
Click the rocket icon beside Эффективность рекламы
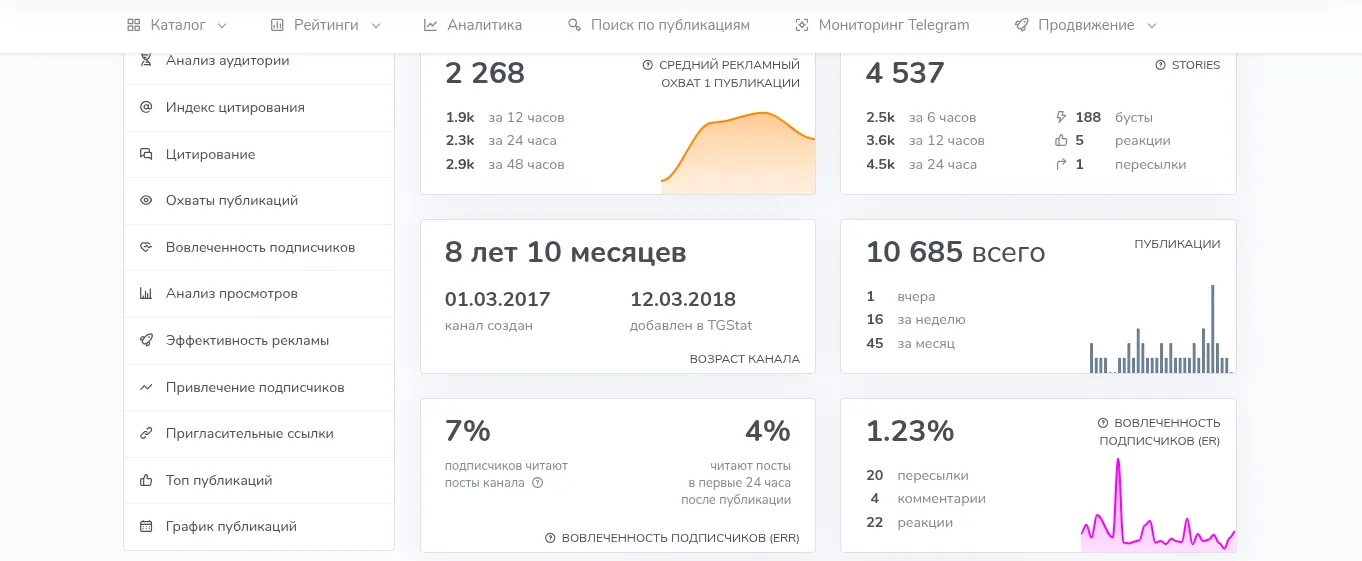click(x=146, y=340)
